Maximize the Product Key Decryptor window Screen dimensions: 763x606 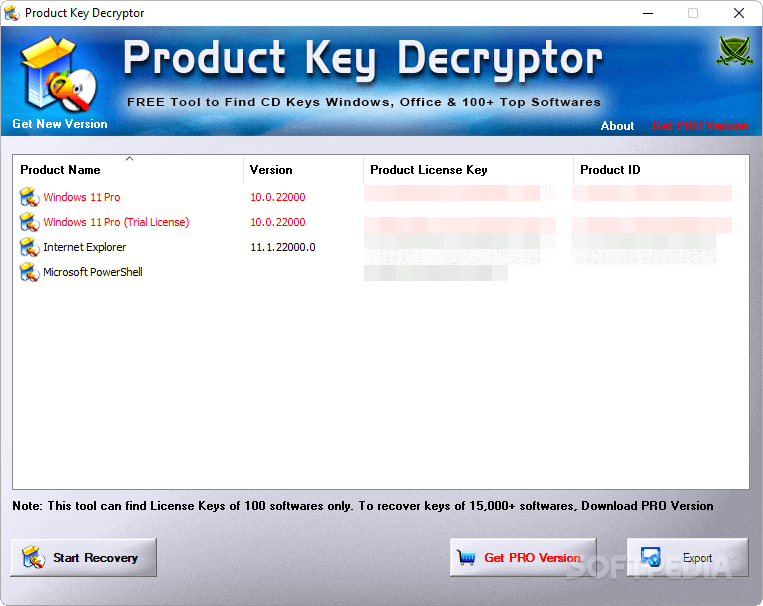[693, 13]
